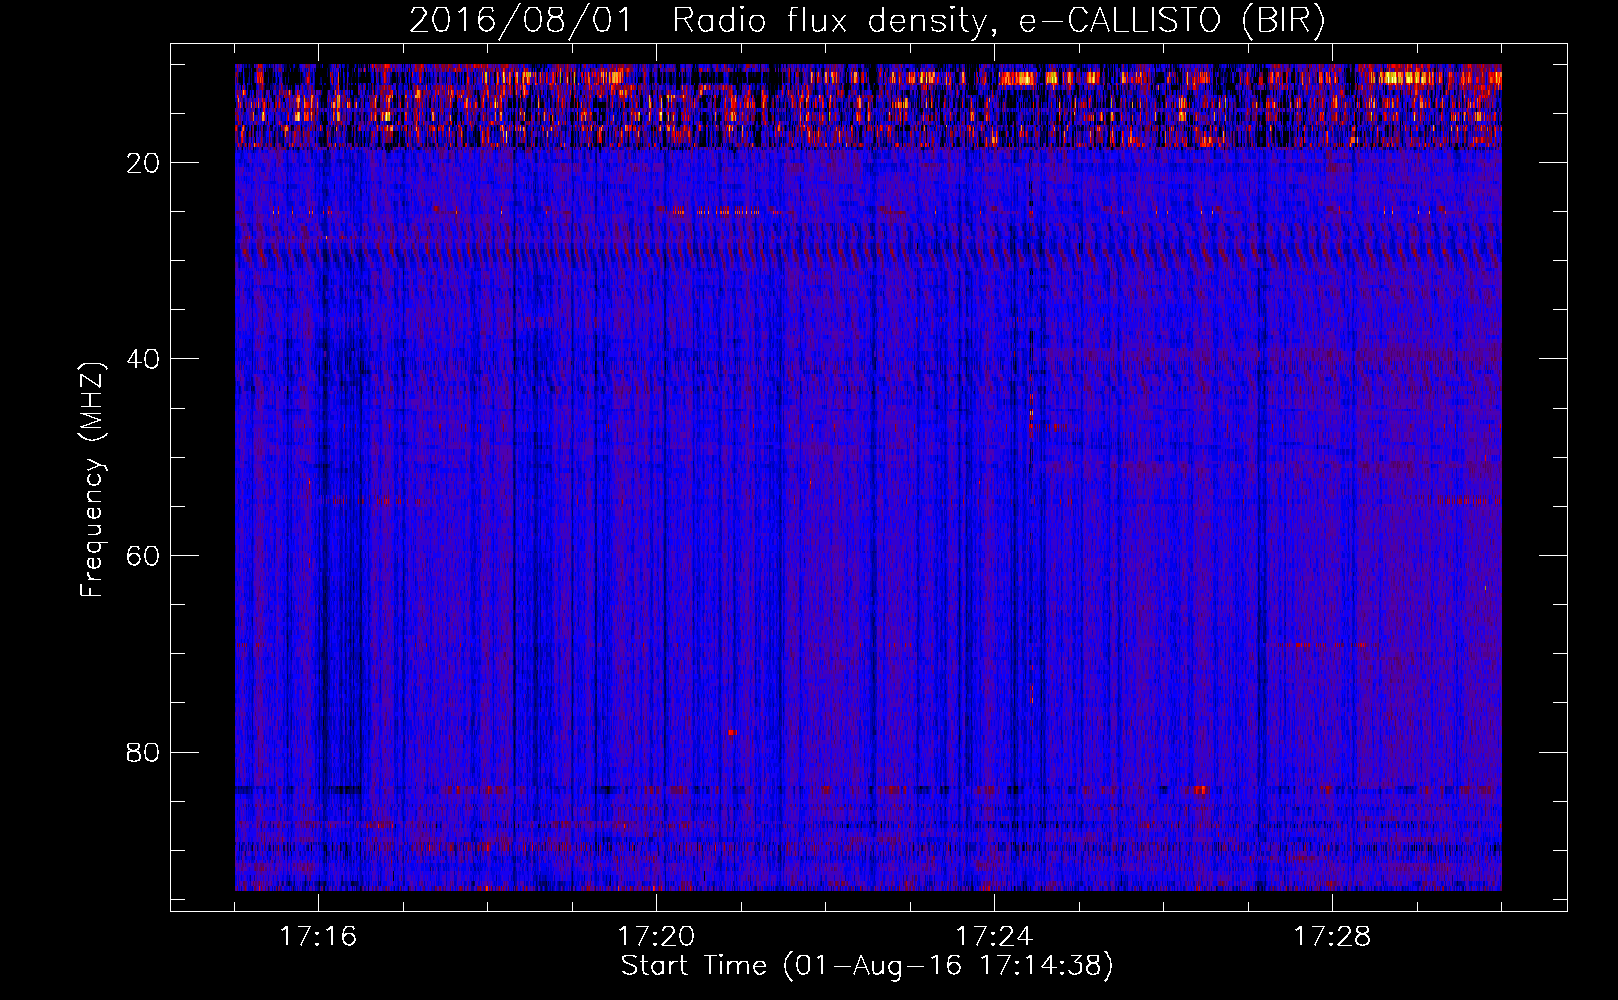Click the 20 MHz frequency tick label
Viewport: 1618px width, 1000px height.
click(x=144, y=163)
